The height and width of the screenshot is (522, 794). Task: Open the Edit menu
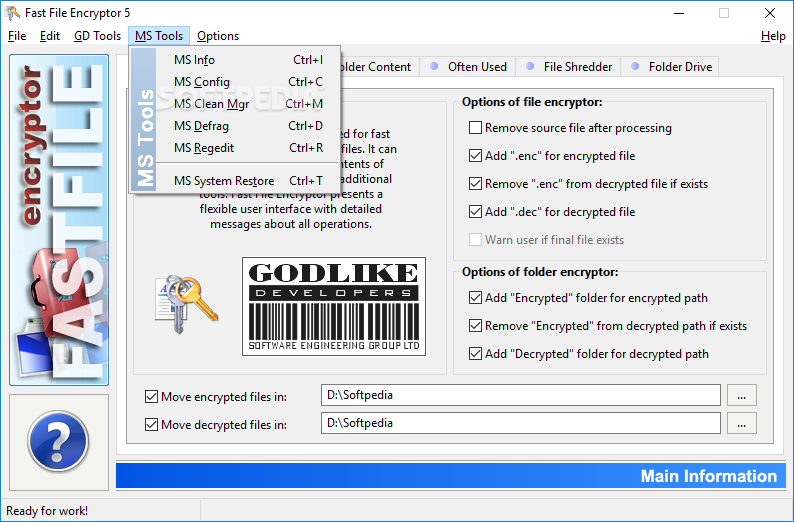pyautogui.click(x=50, y=36)
